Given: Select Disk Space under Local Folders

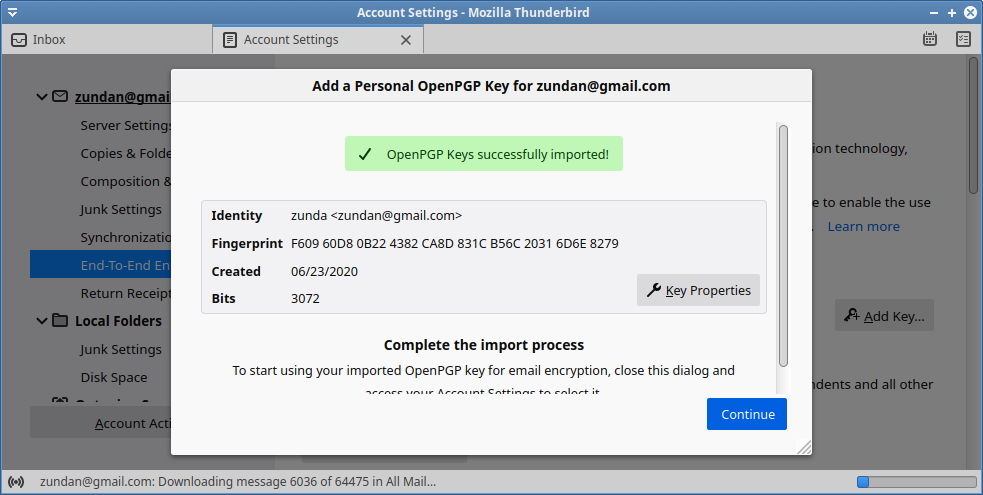Looking at the screenshot, I should point(113,378).
